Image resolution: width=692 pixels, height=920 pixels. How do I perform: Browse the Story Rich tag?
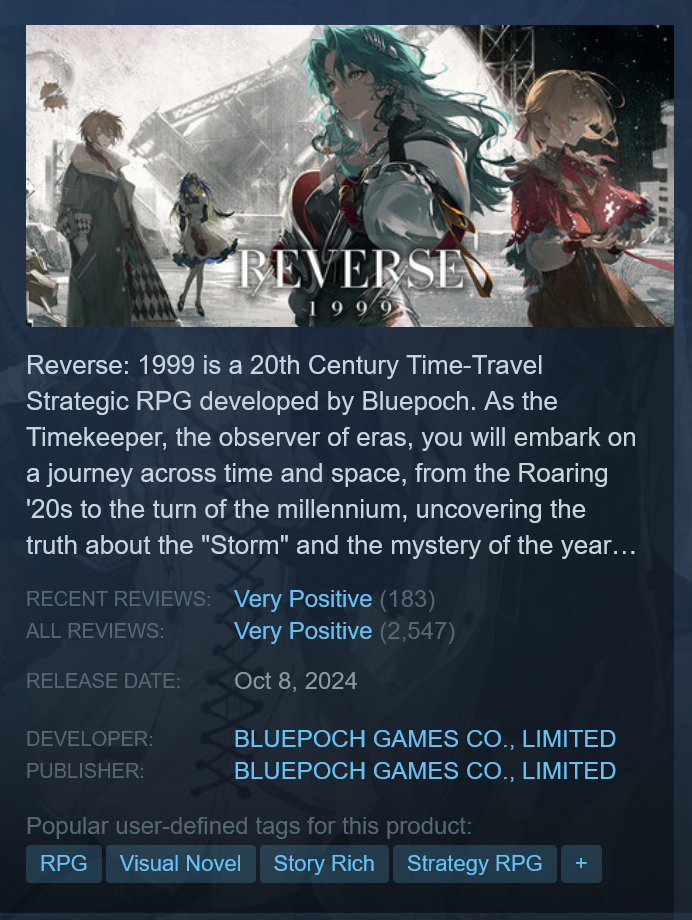(x=324, y=864)
